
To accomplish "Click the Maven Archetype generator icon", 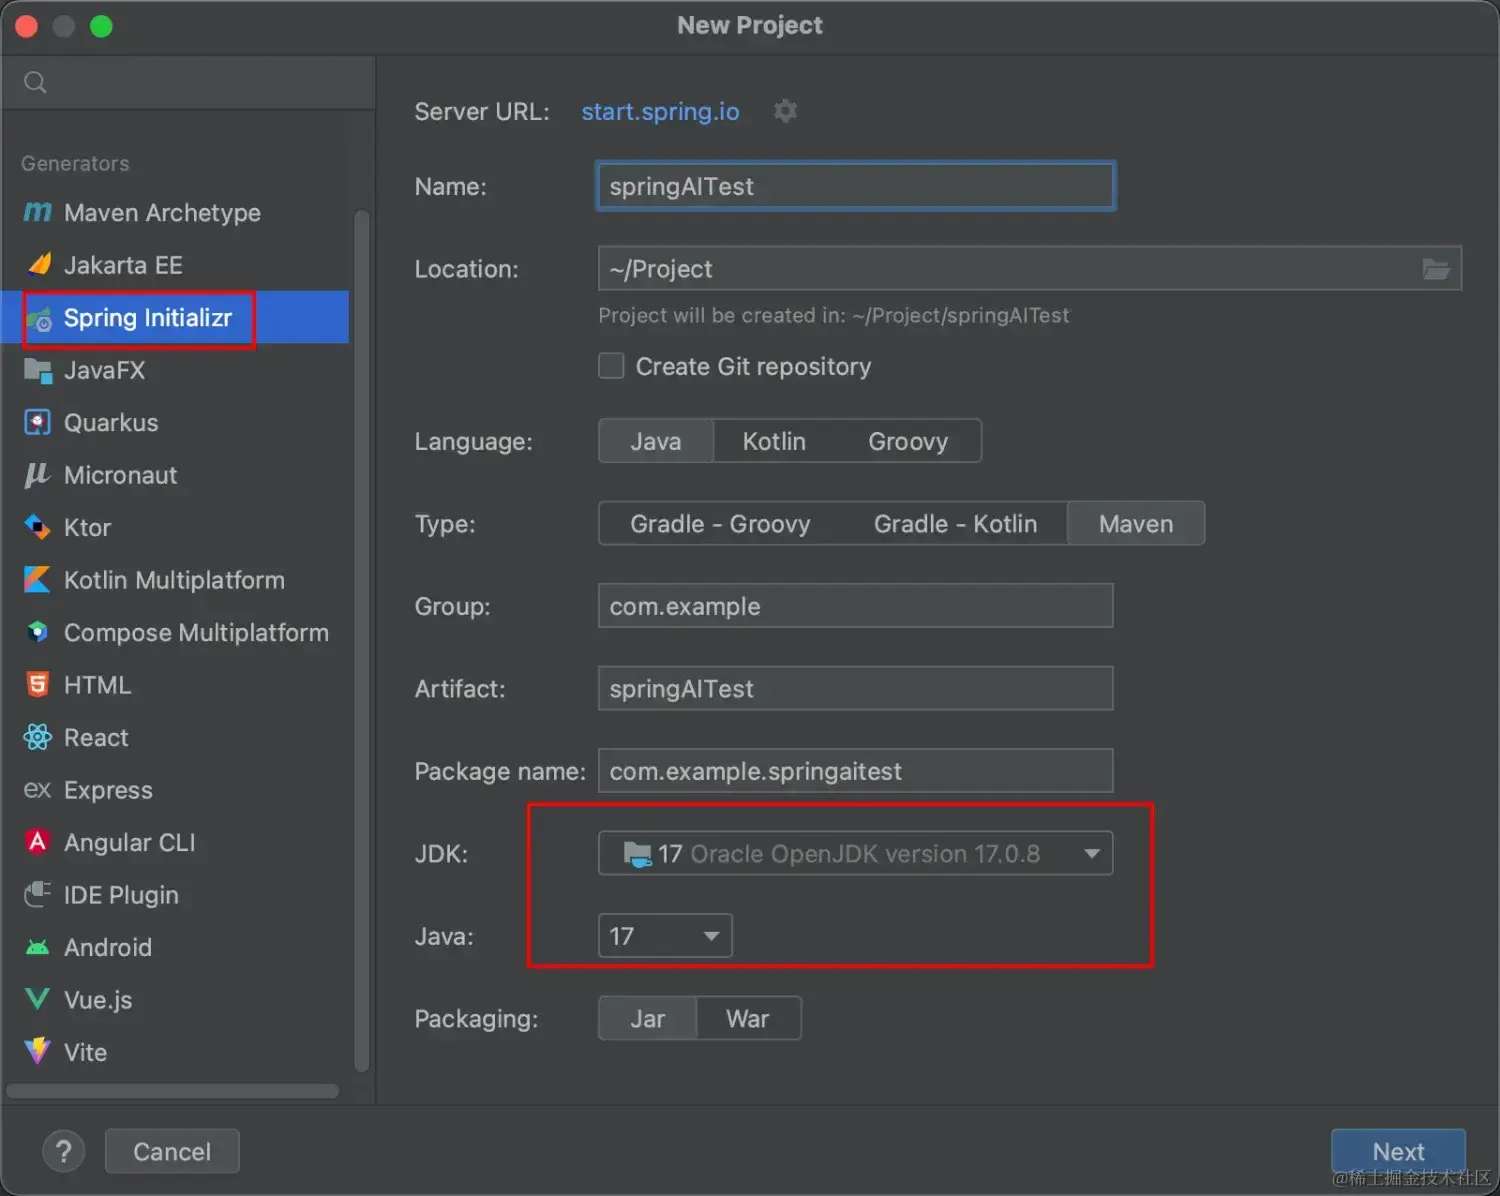I will point(38,212).
